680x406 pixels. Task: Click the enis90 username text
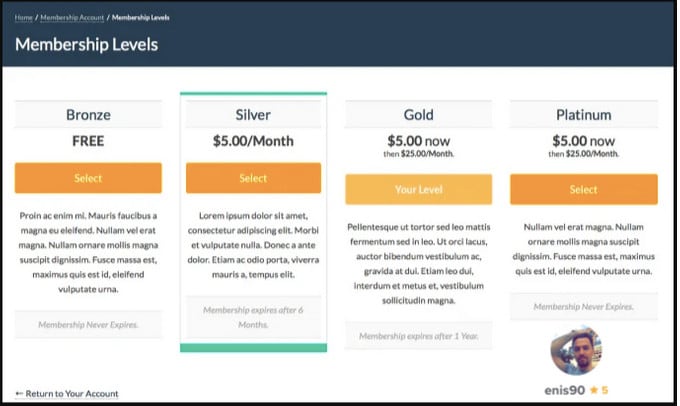click(562, 390)
